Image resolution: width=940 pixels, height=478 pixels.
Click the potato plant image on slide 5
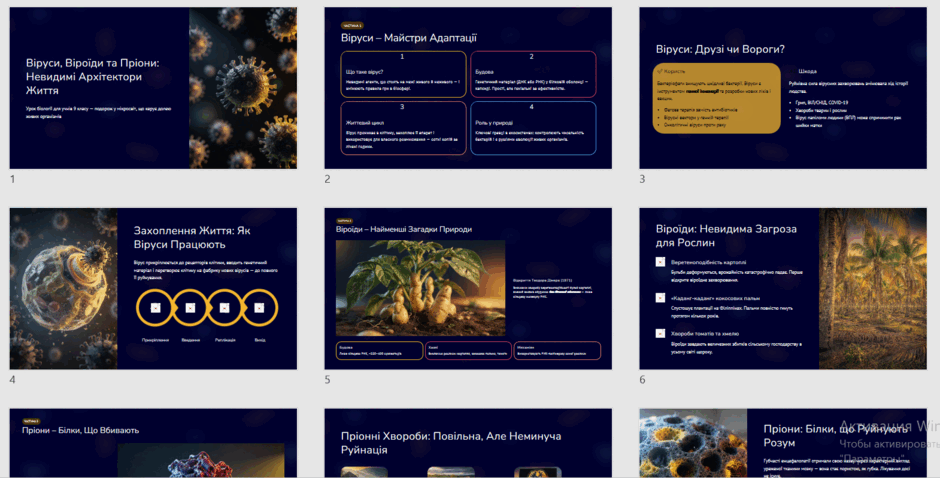click(420, 288)
